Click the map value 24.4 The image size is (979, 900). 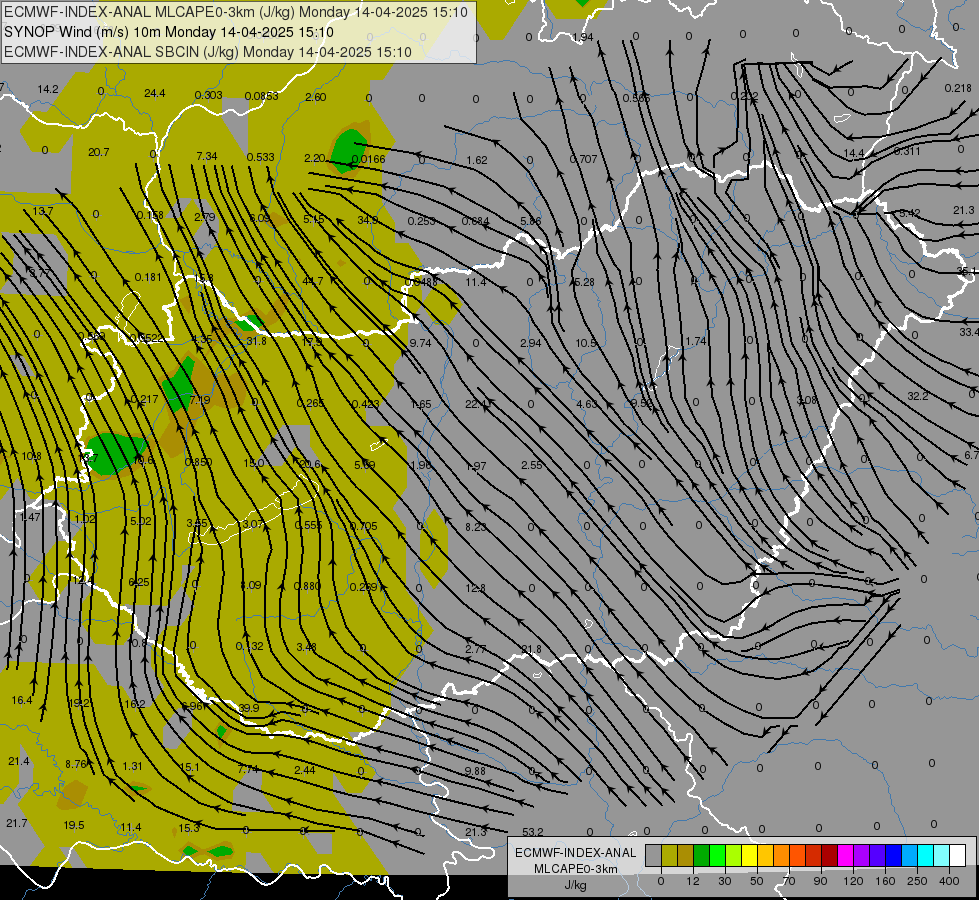pyautogui.click(x=155, y=93)
